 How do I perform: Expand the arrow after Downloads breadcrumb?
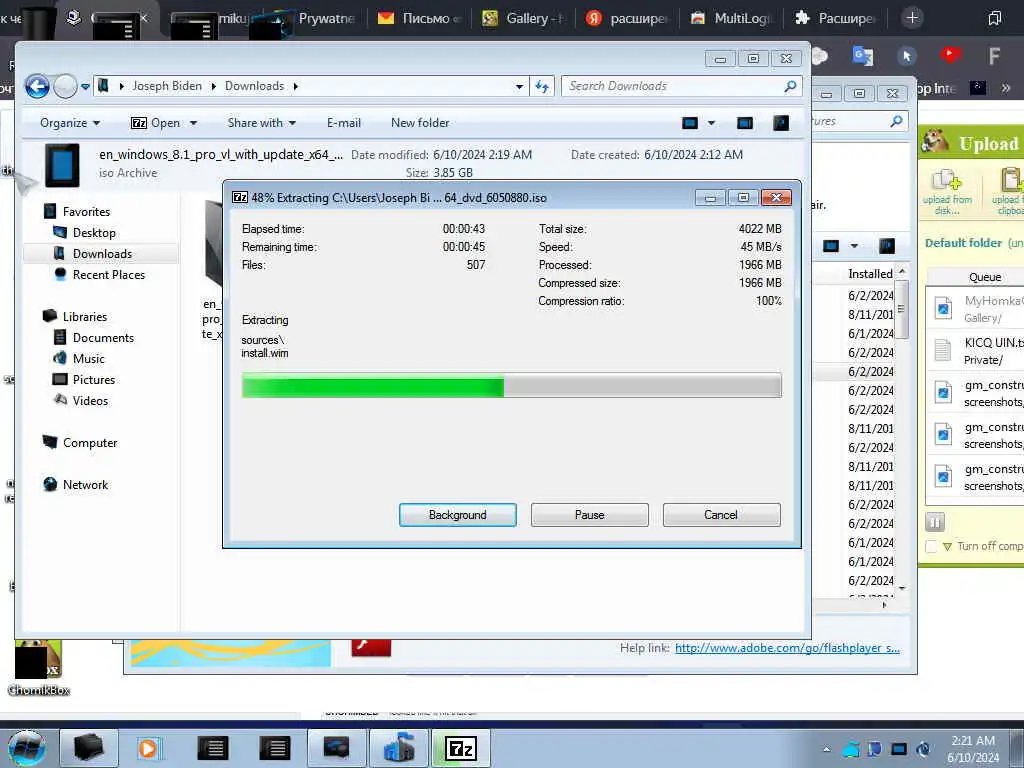[x=296, y=86]
